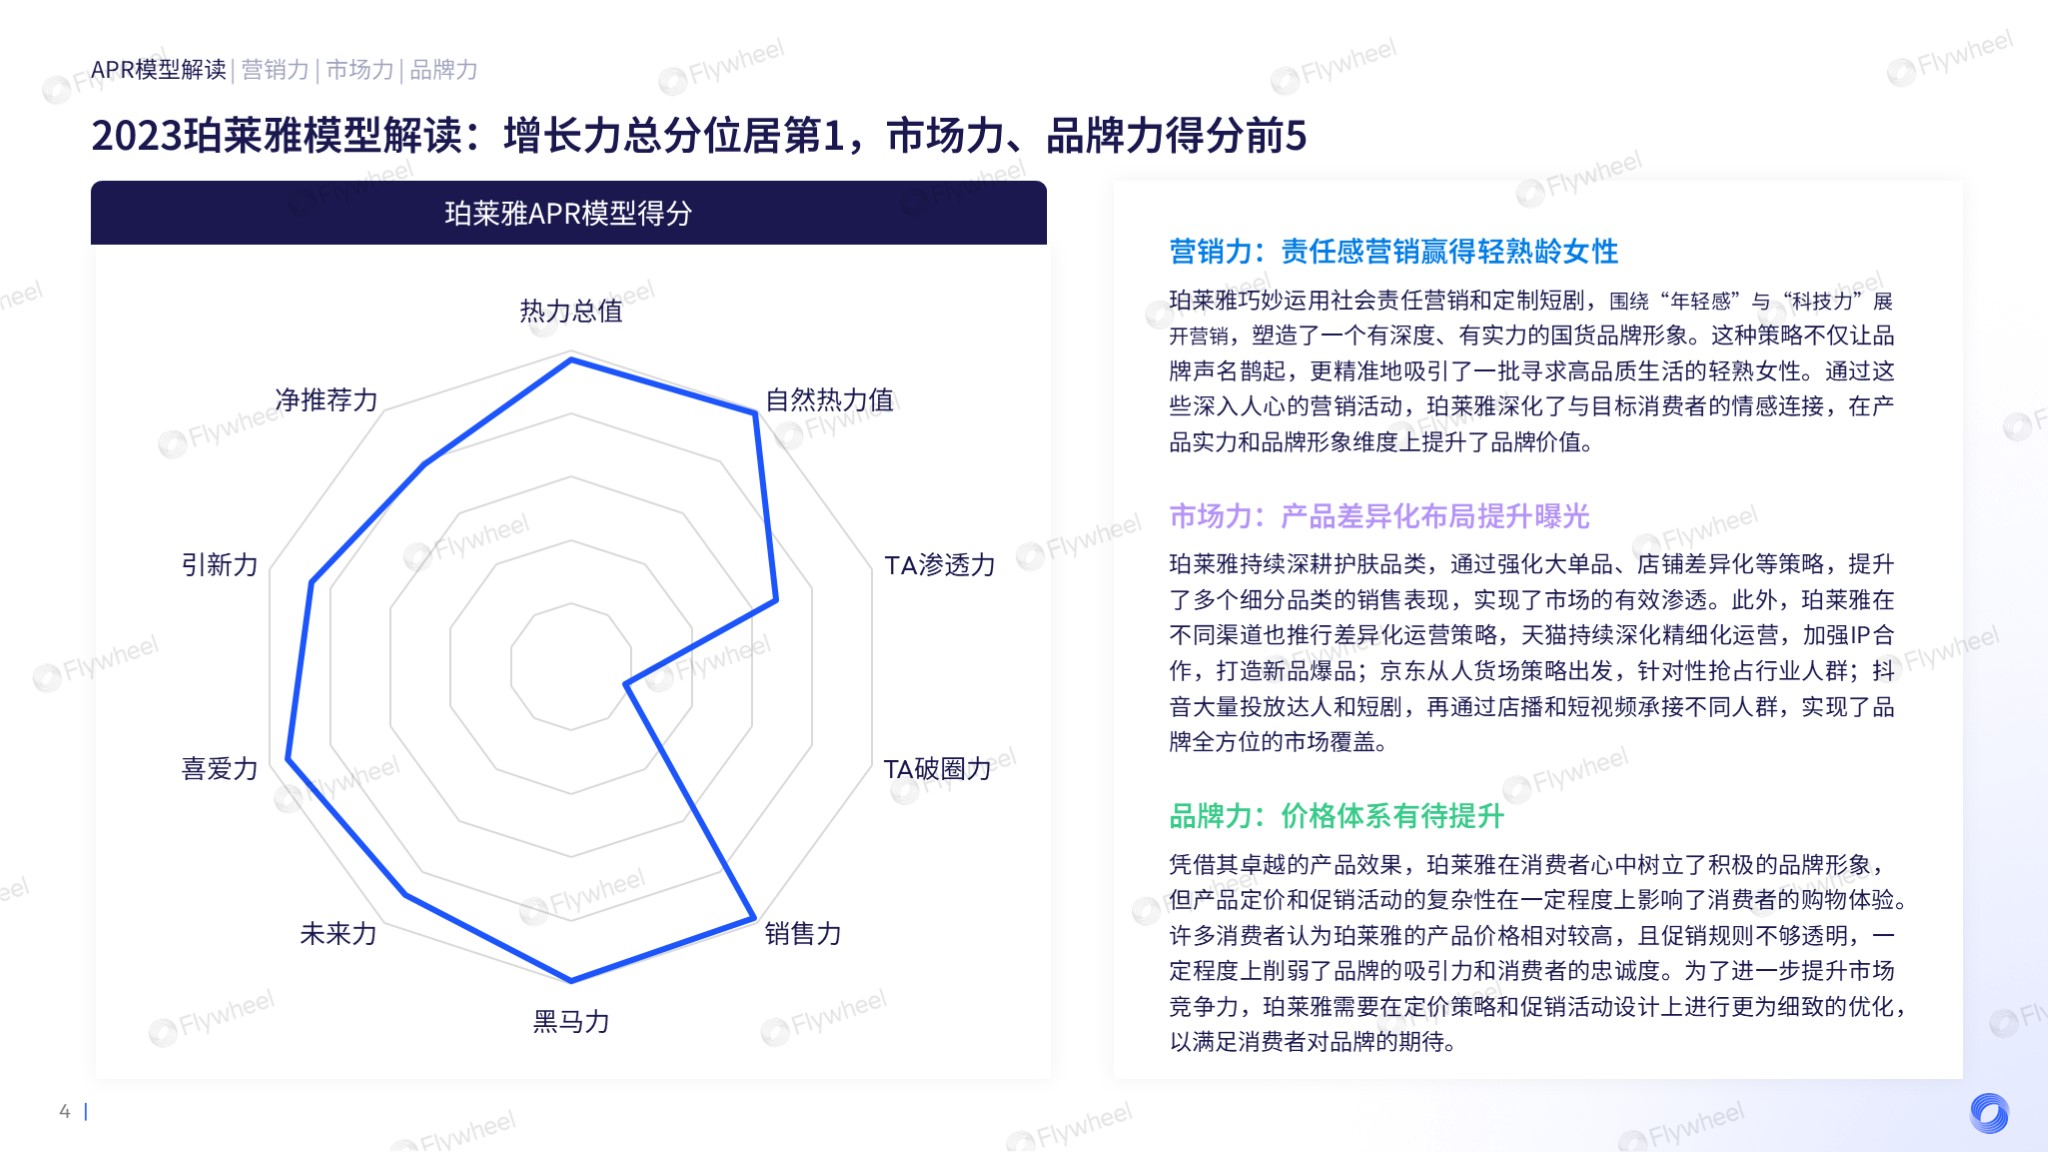This screenshot has height=1152, width=2048.
Task: Click the TA渗透力 radar axis label
Action: [x=940, y=565]
